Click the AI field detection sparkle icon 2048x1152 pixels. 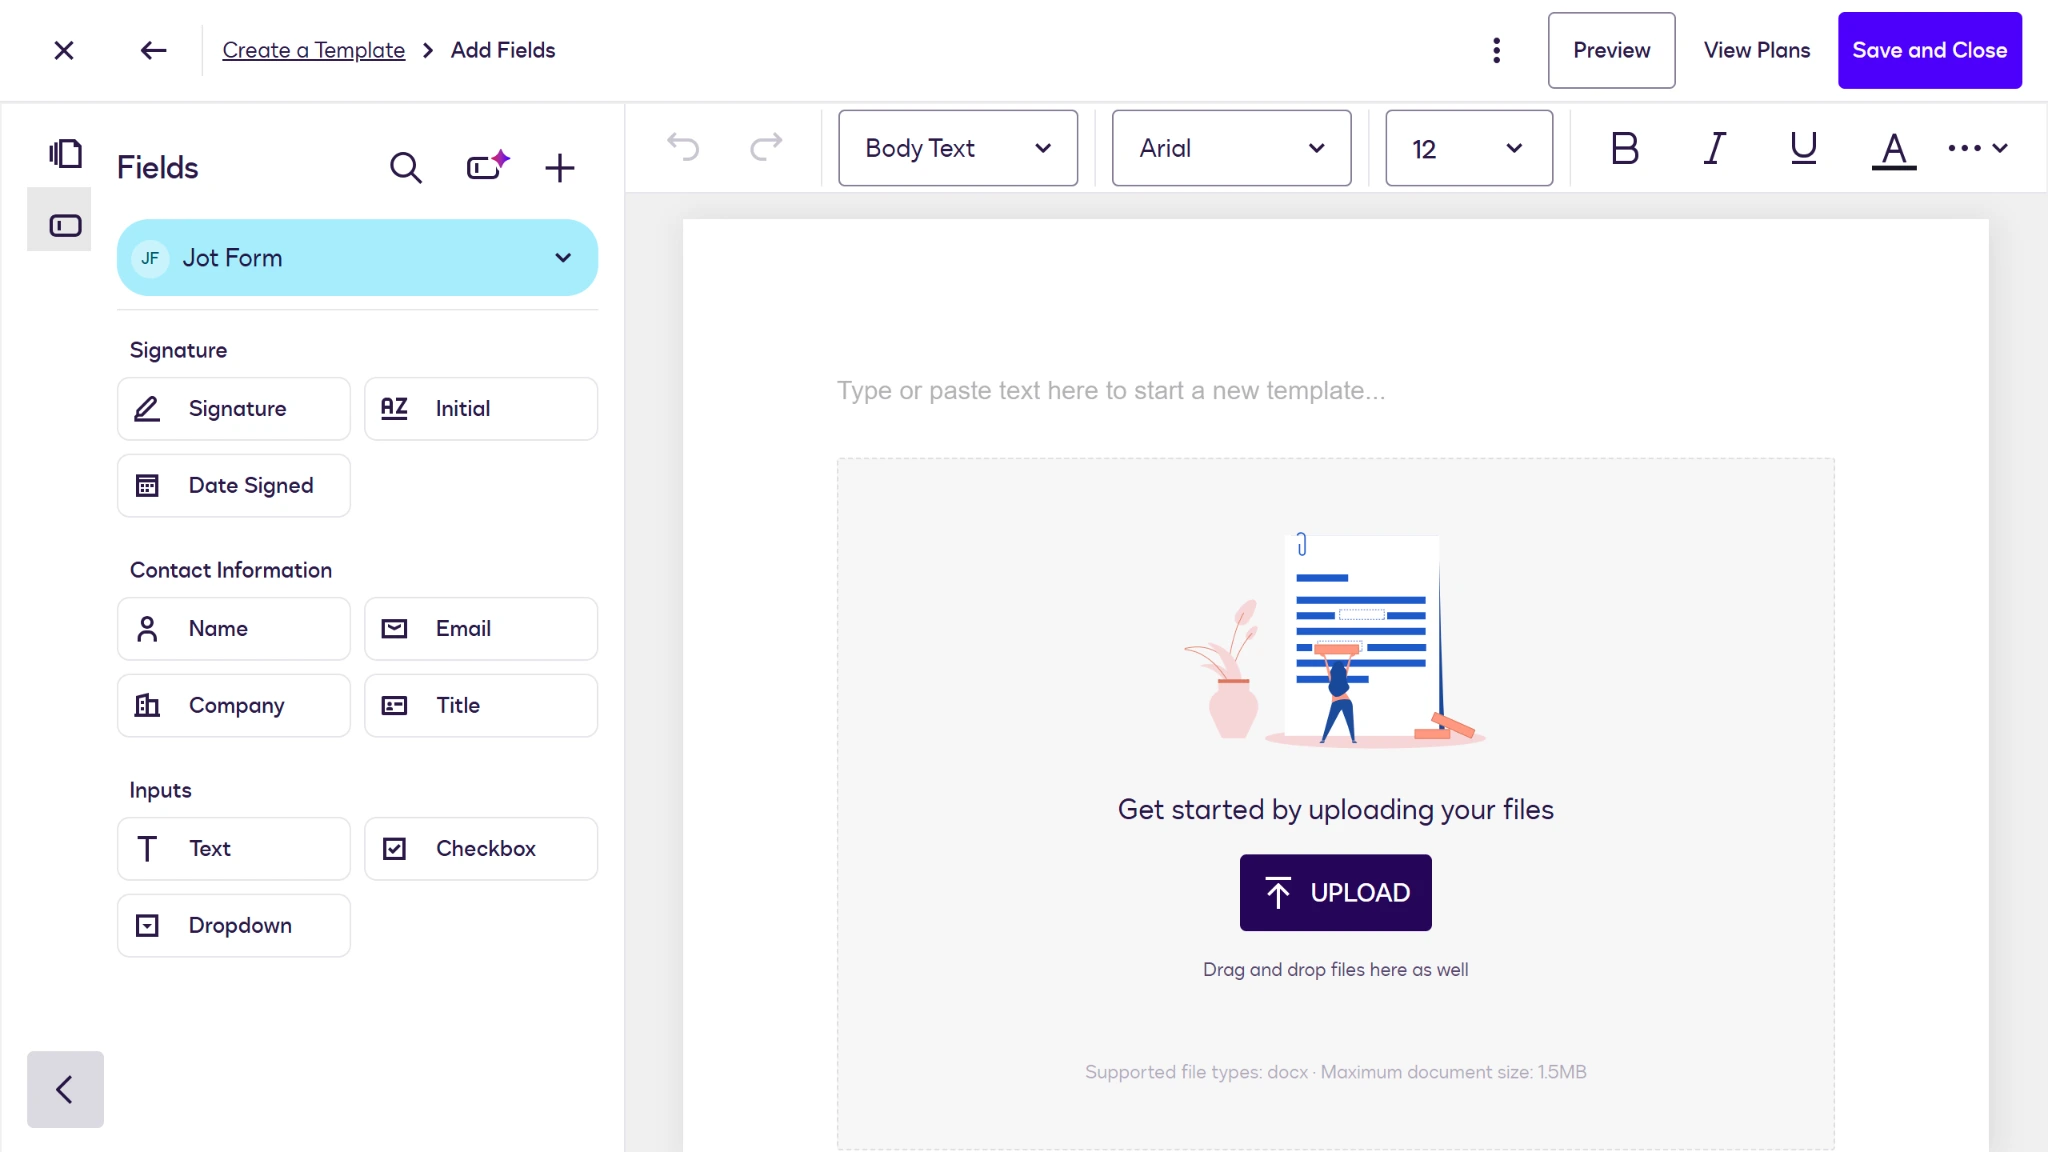pos(487,165)
